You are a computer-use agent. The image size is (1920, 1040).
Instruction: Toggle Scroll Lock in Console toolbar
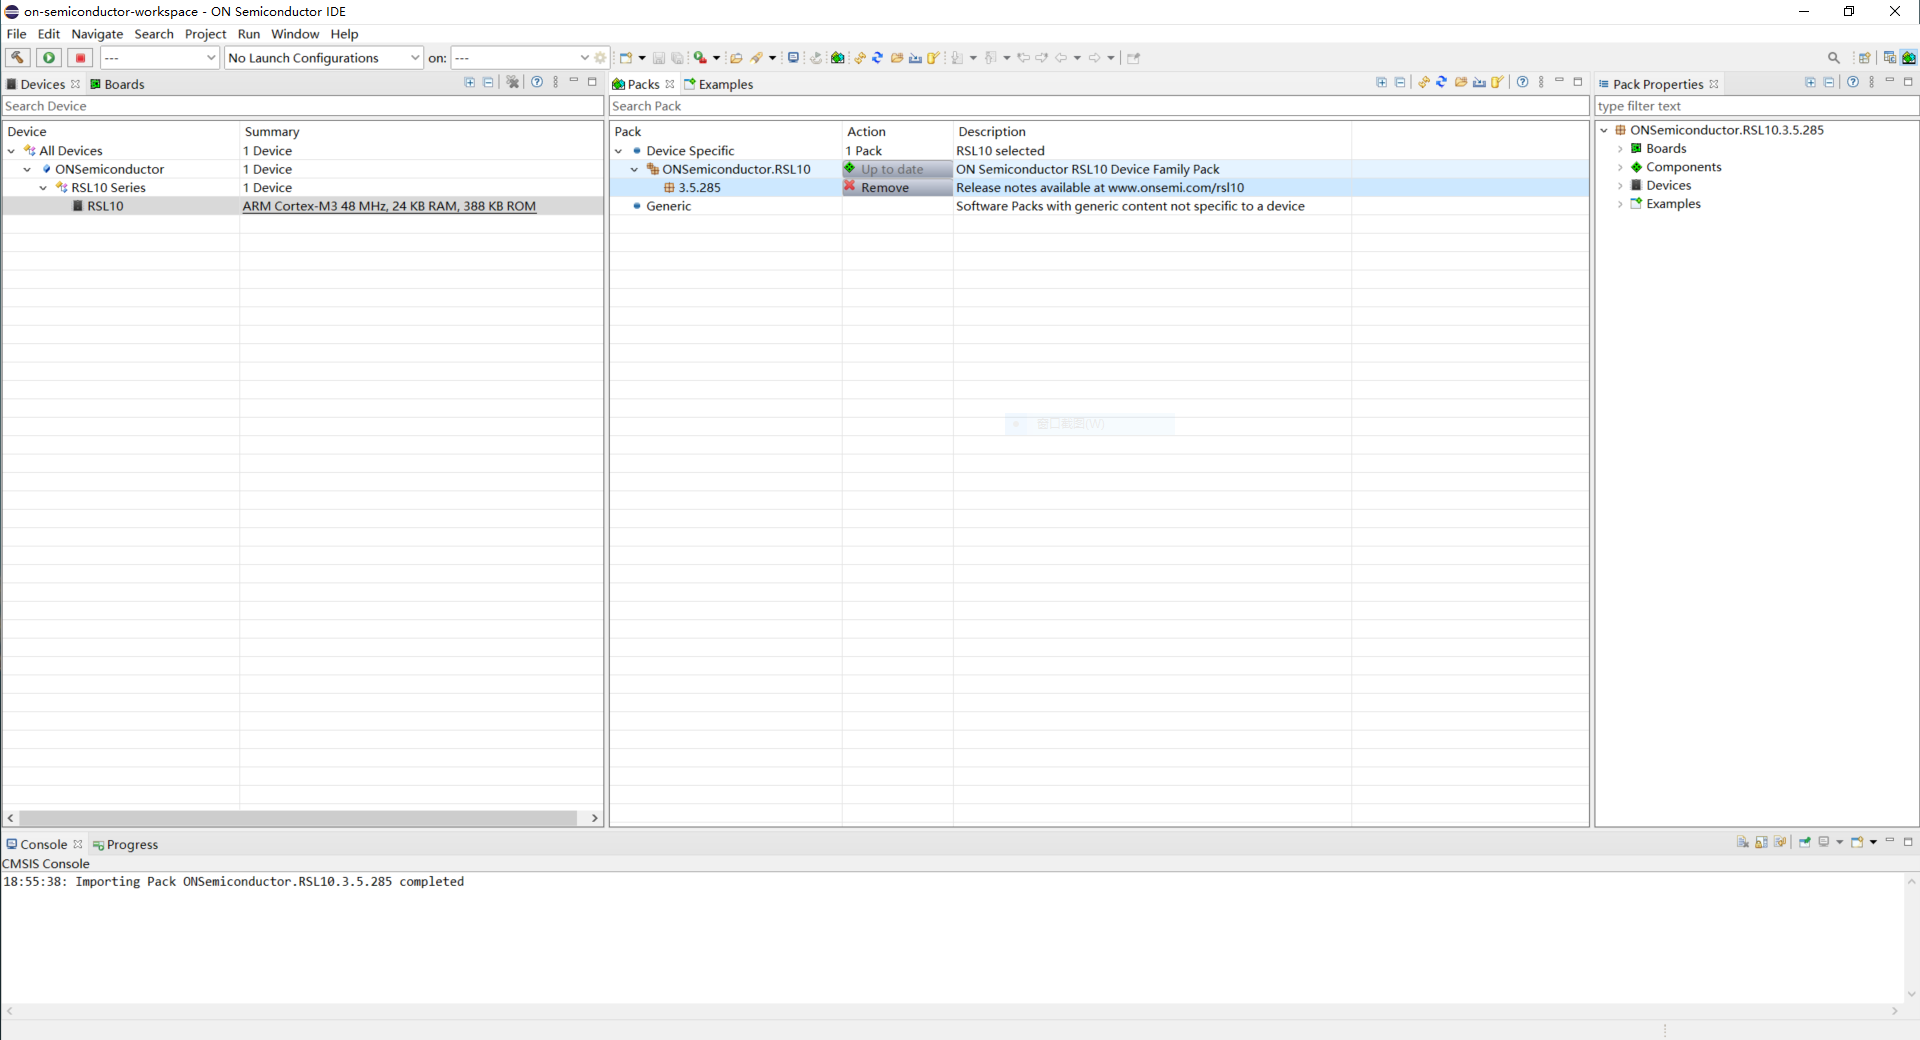[x=1761, y=842]
